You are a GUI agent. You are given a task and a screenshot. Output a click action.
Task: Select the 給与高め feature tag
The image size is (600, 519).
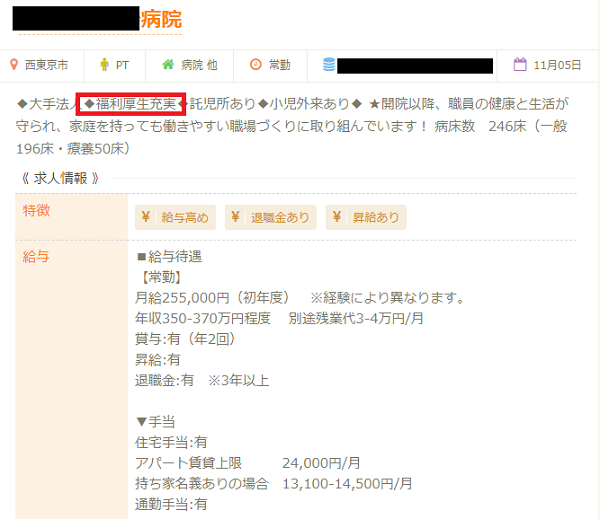175,217
